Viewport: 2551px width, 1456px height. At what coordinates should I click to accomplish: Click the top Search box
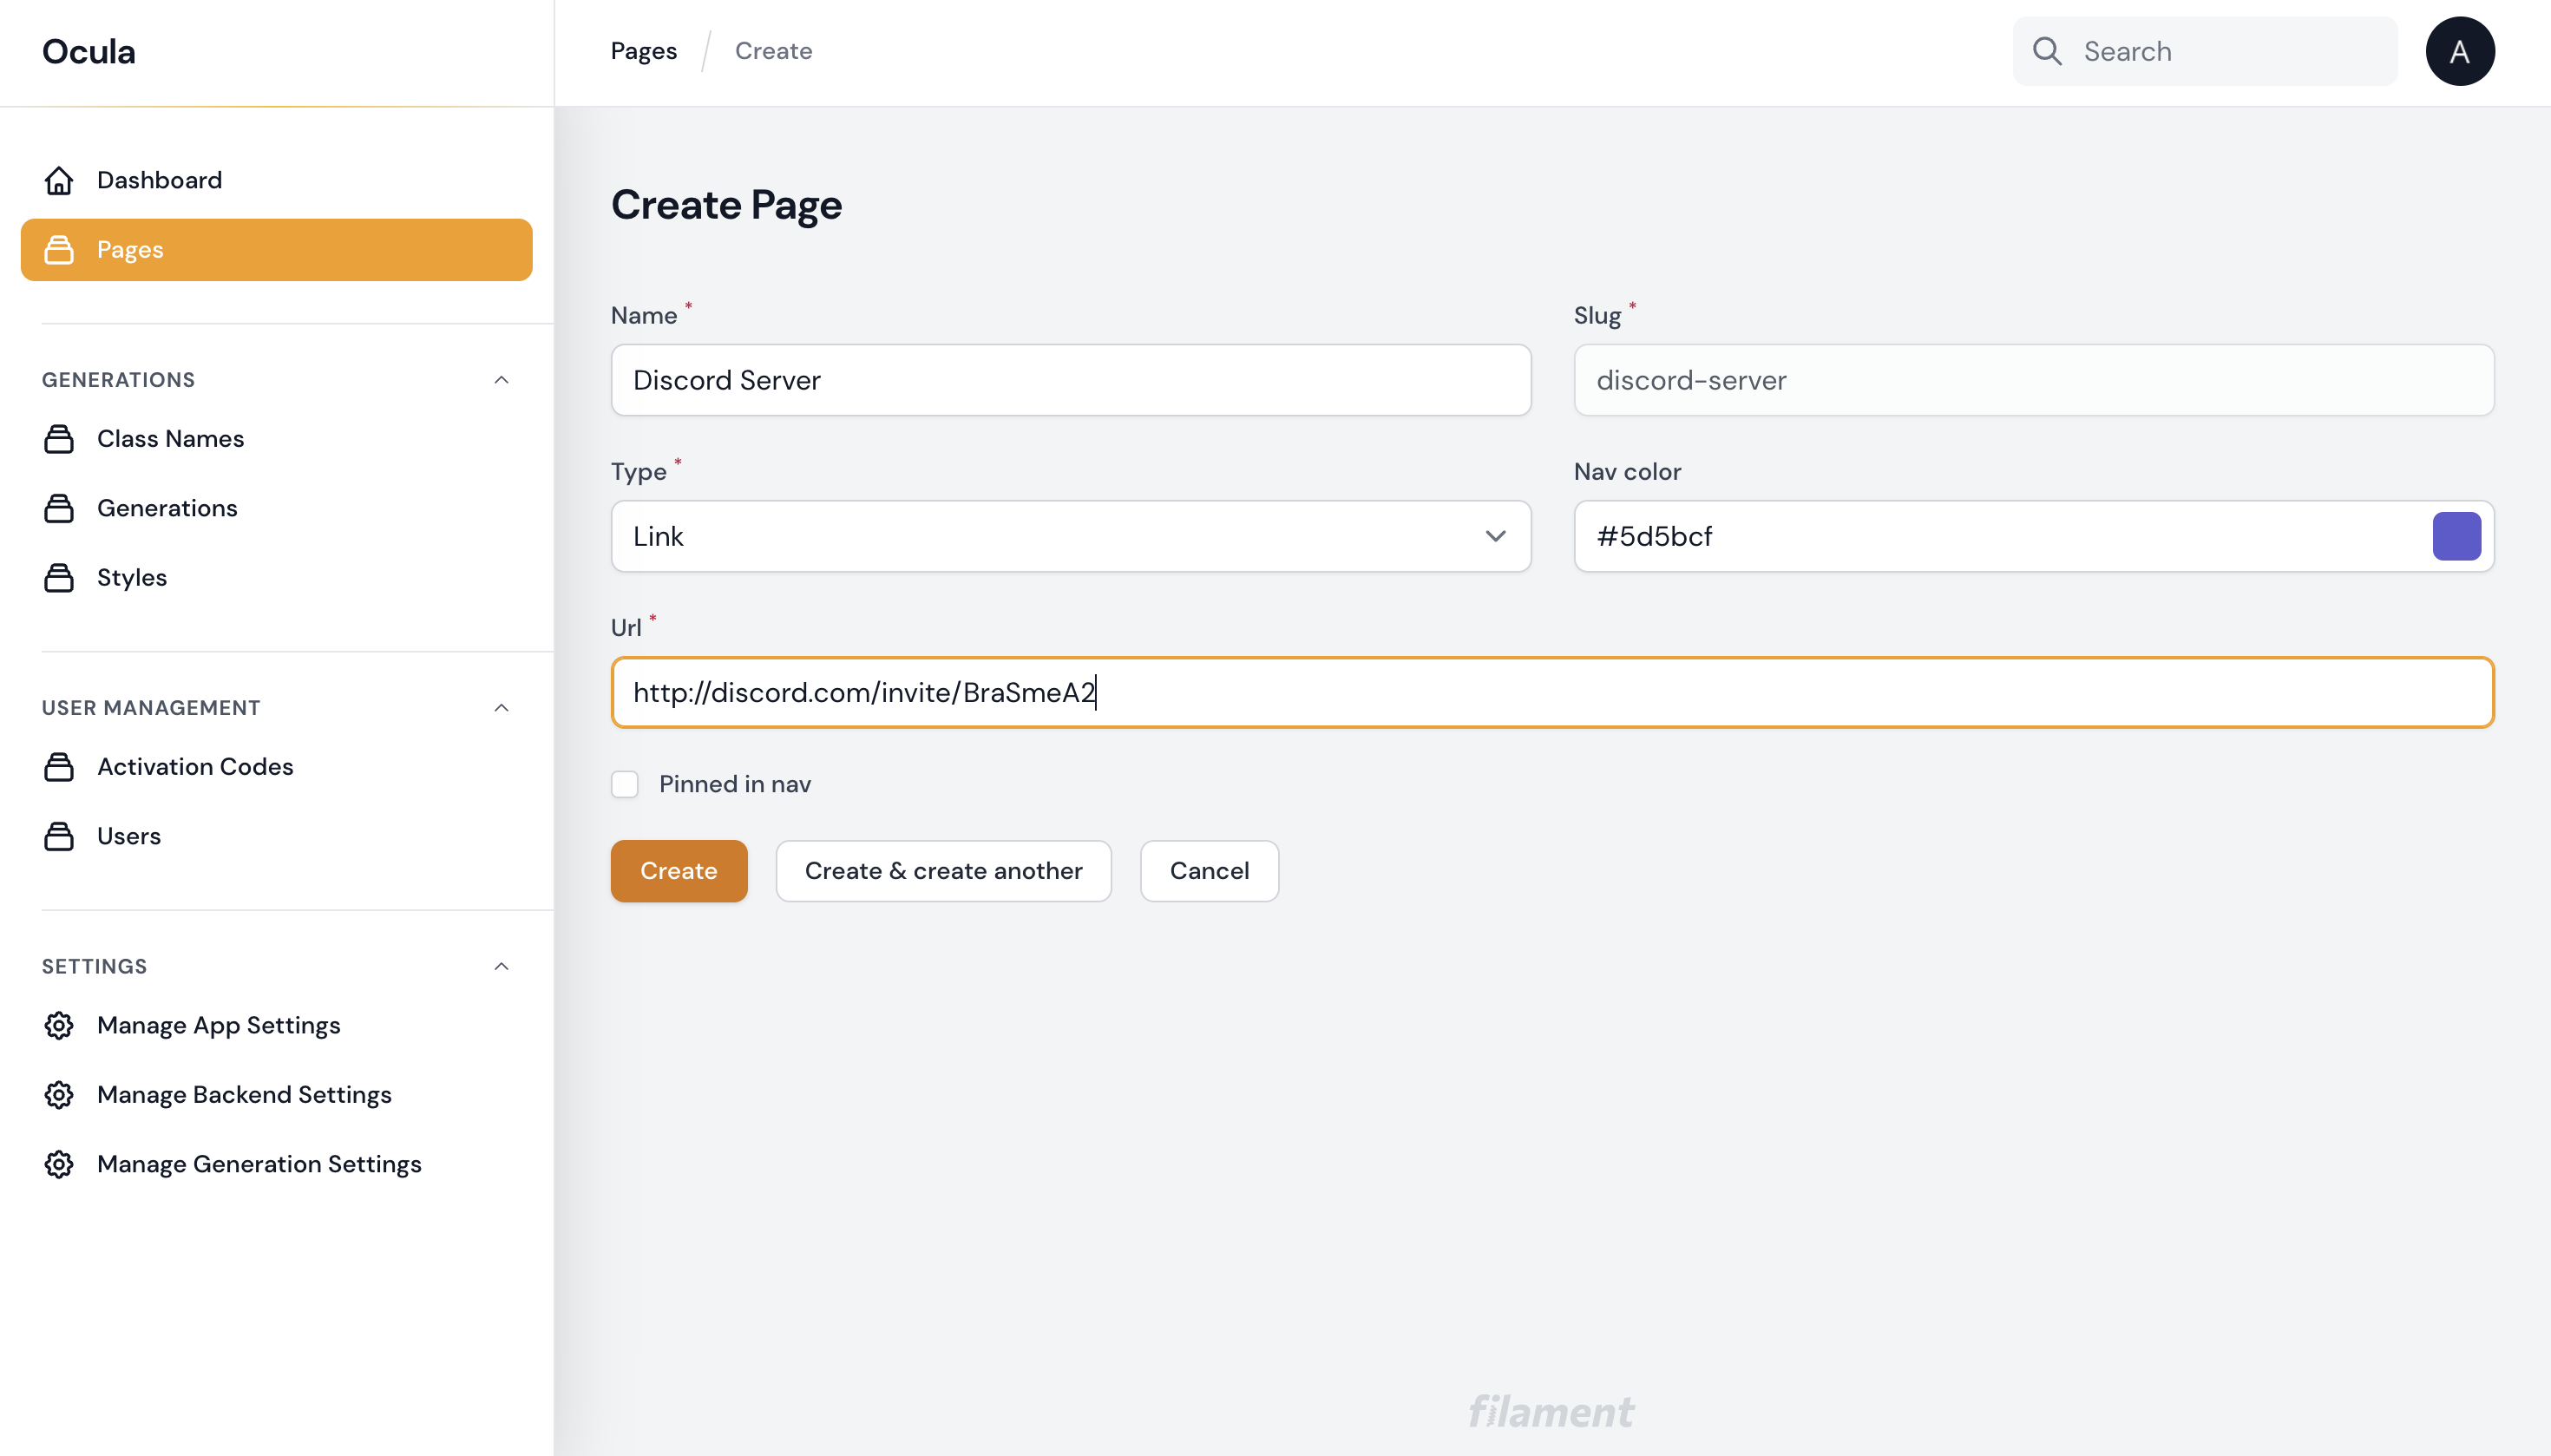coord(2204,51)
